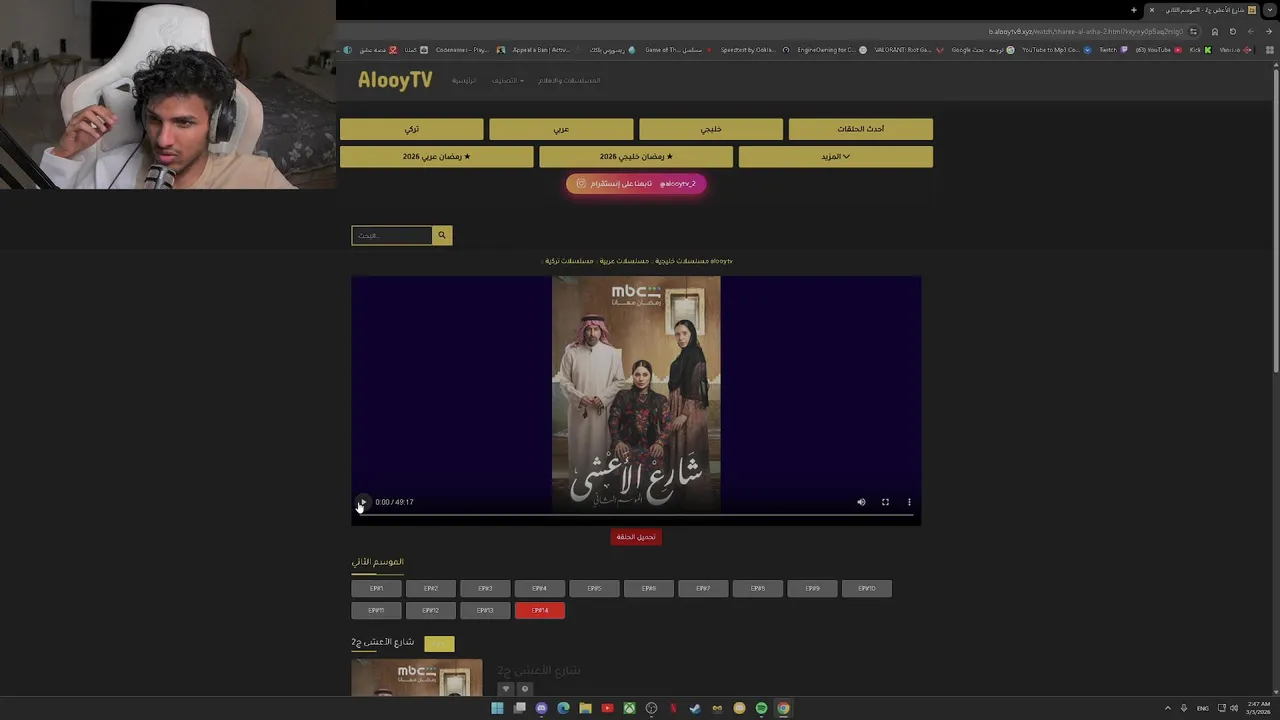Open مسلسلات عربية breadcrumb link
The width and height of the screenshot is (1280, 720).
[x=624, y=261]
